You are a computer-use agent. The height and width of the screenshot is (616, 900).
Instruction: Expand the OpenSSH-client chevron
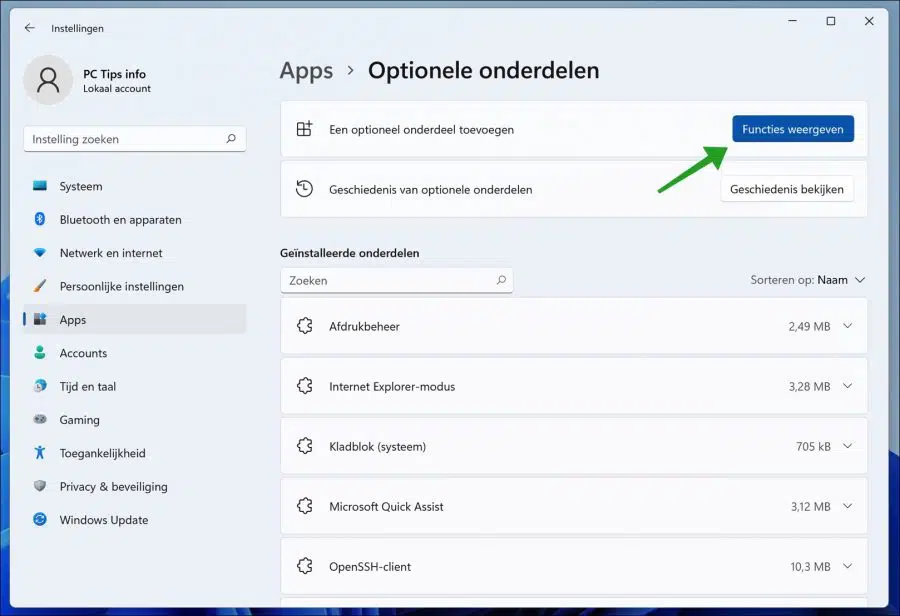(847, 566)
